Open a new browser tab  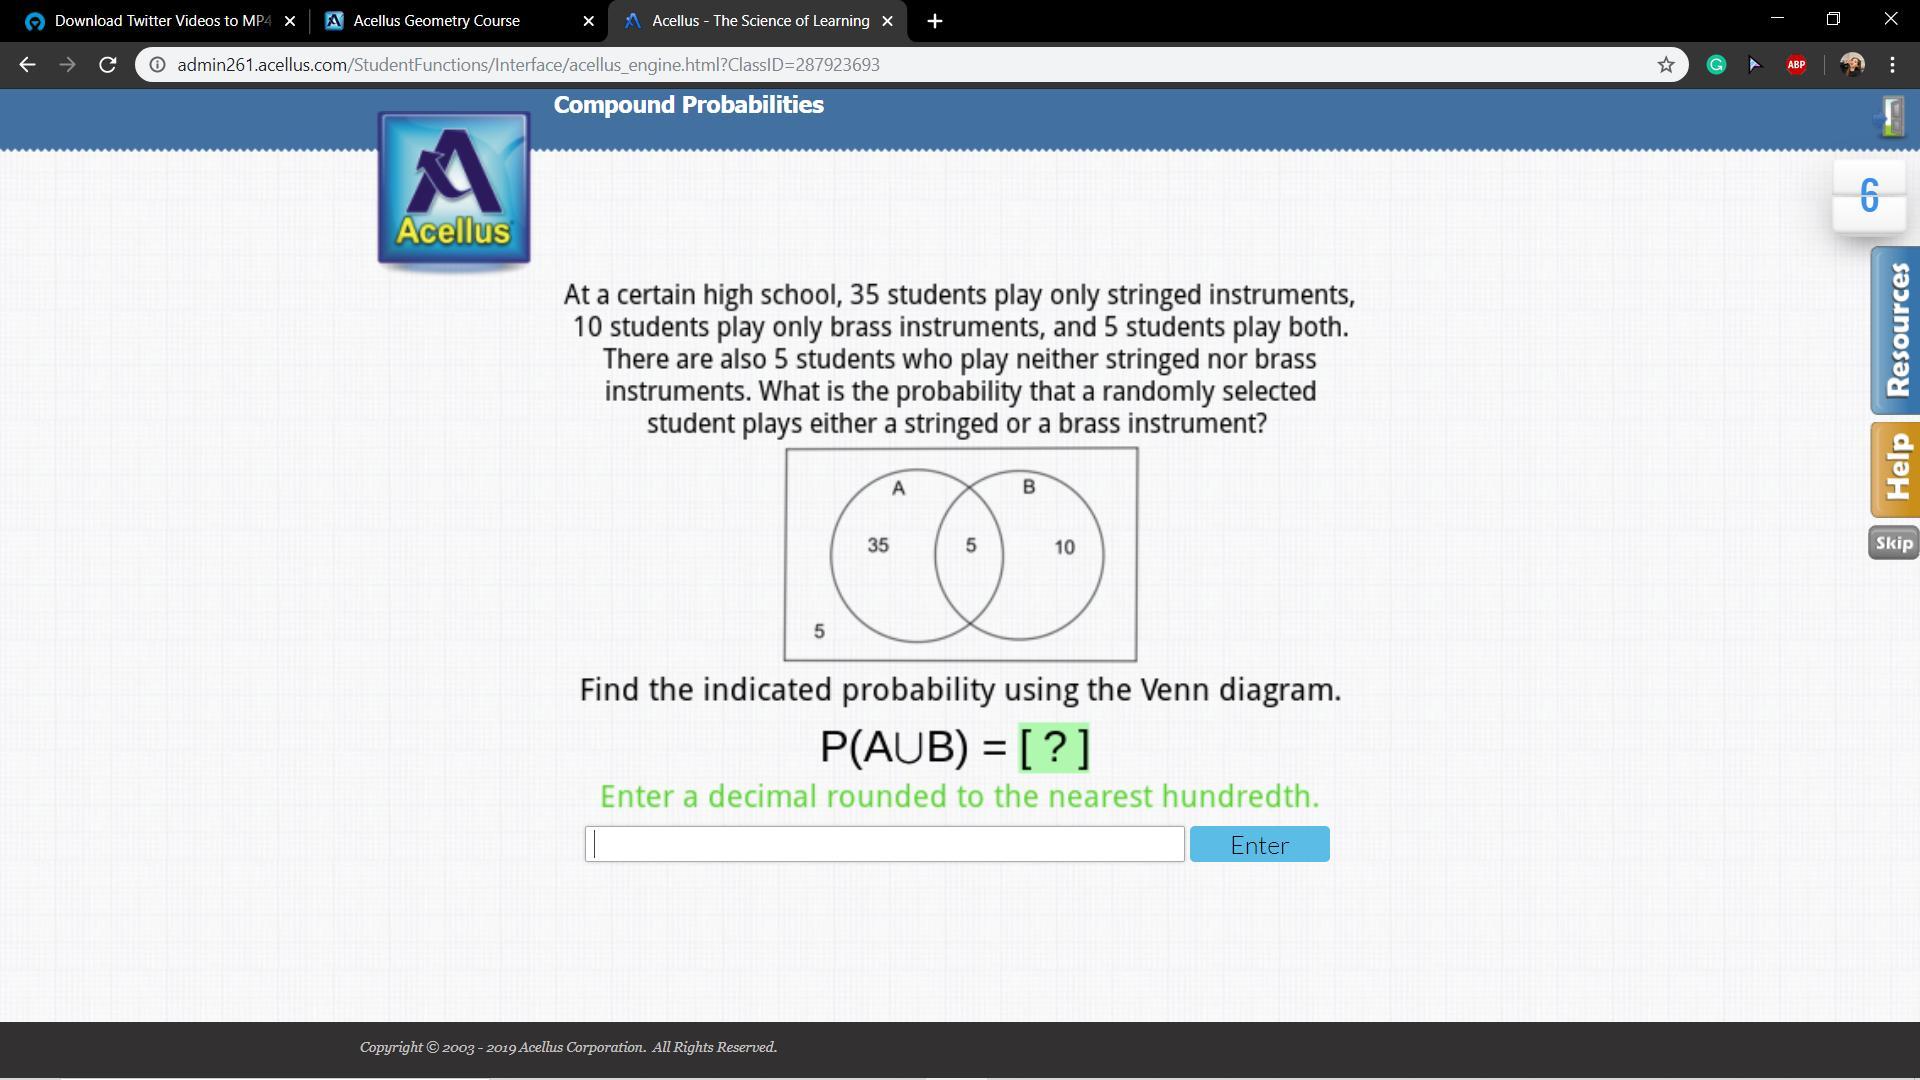click(934, 21)
